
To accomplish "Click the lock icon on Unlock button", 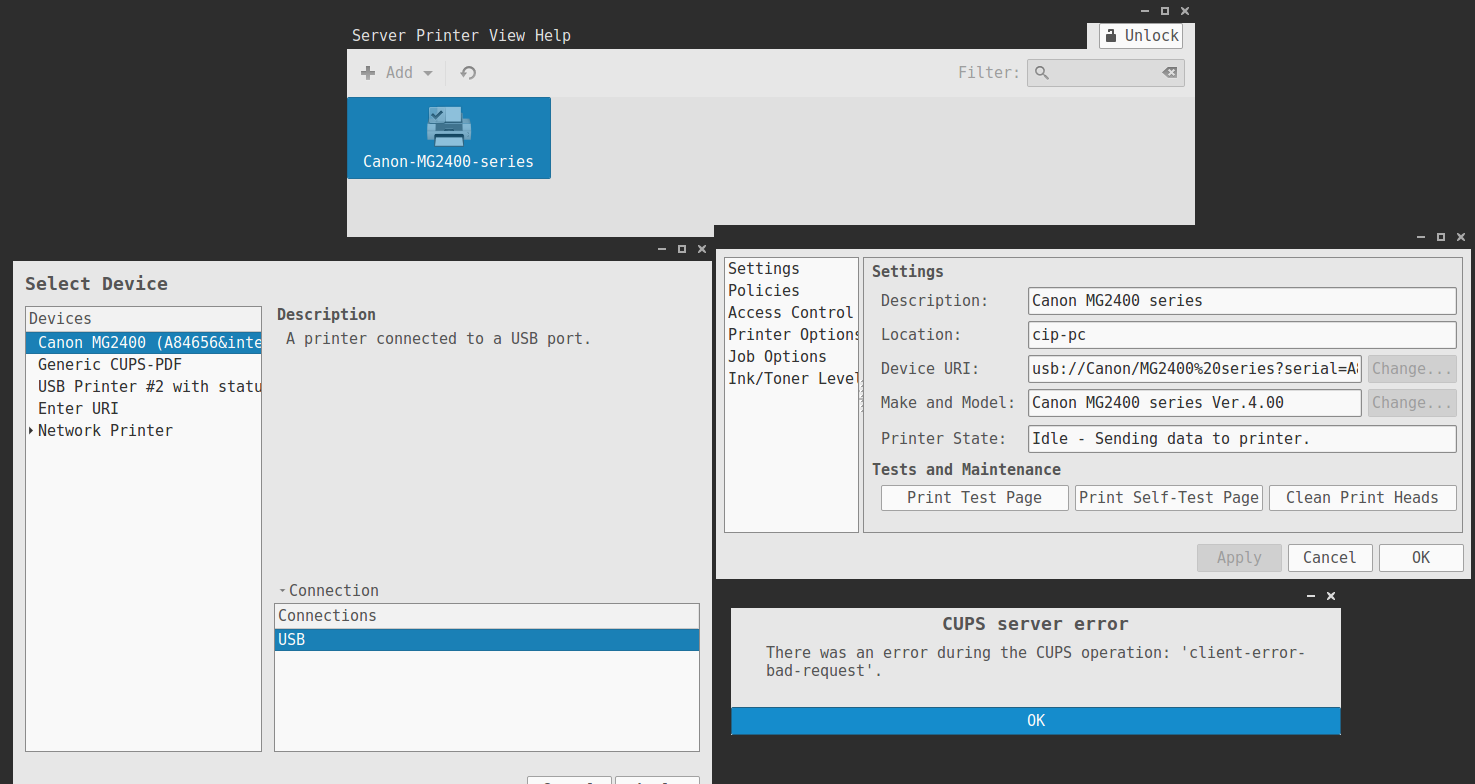I will (x=1110, y=36).
